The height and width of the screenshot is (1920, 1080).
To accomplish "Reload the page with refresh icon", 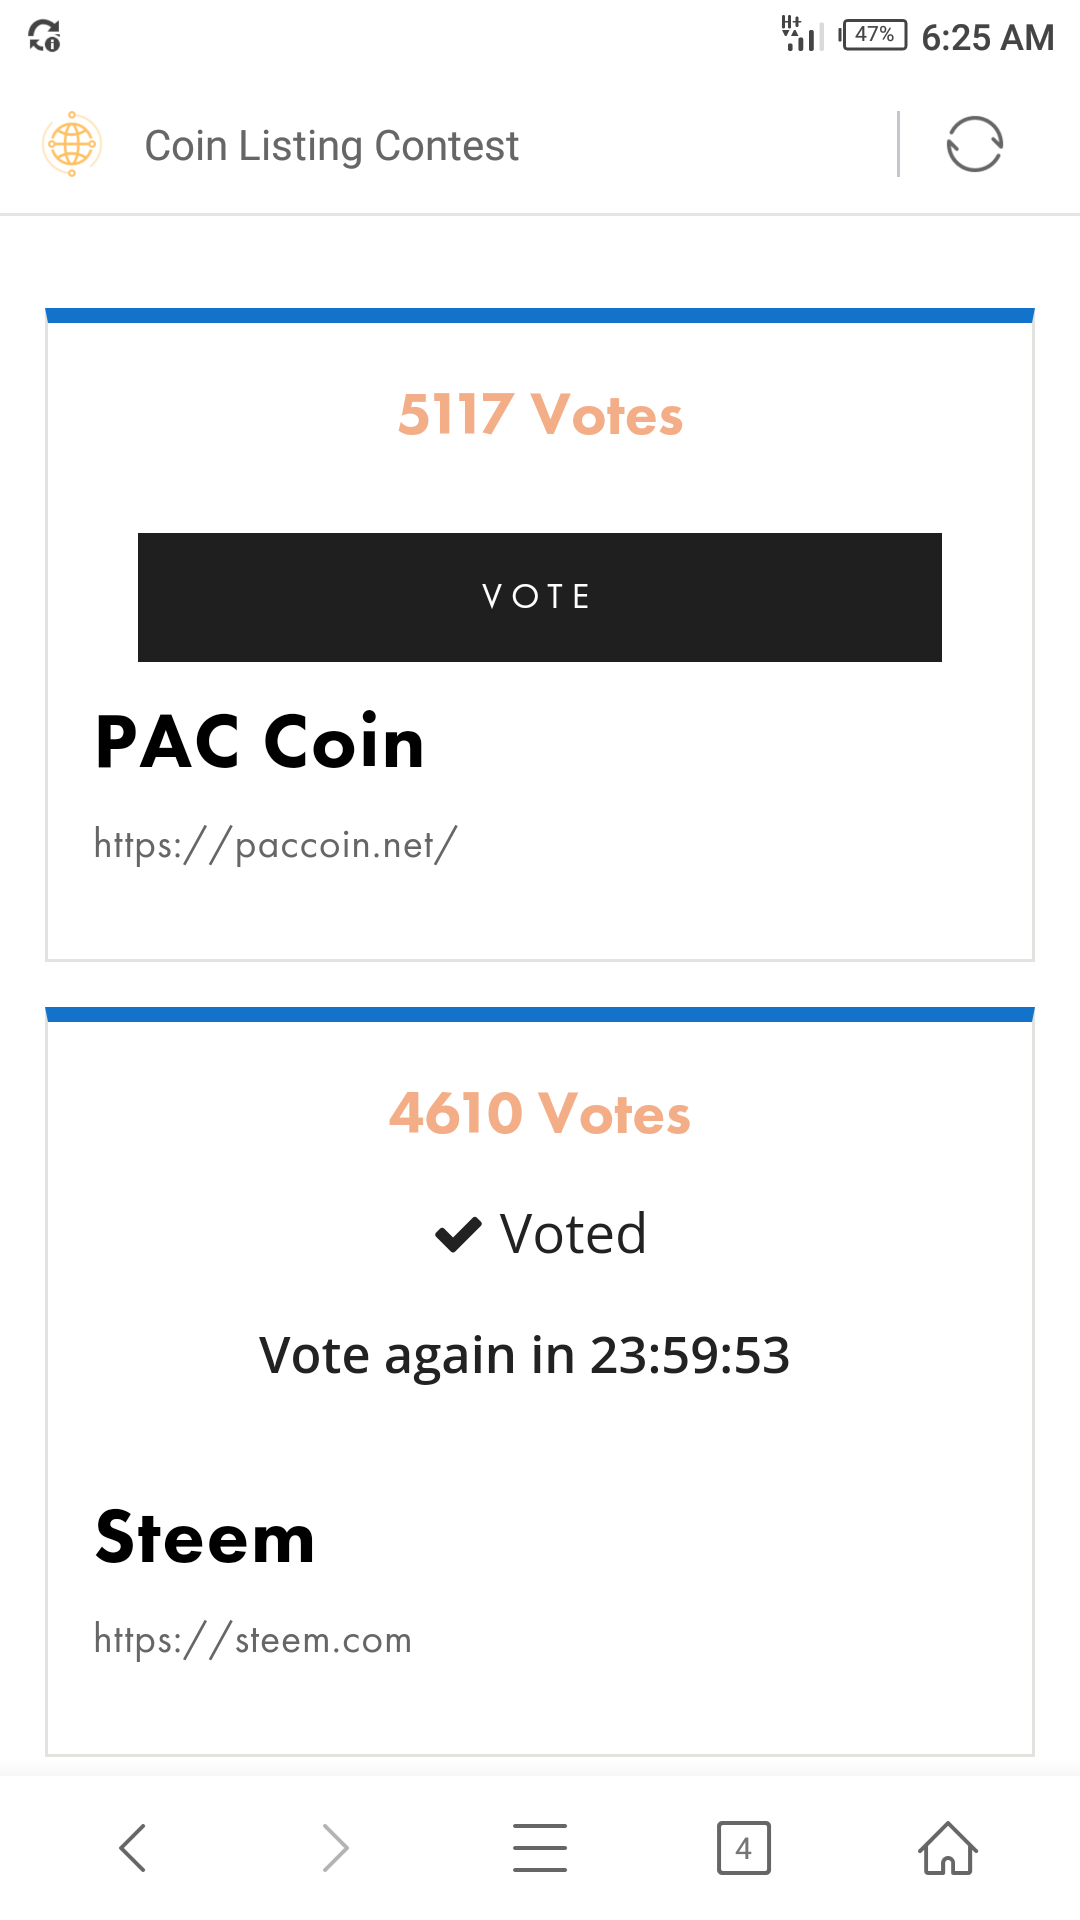I will click(x=974, y=145).
